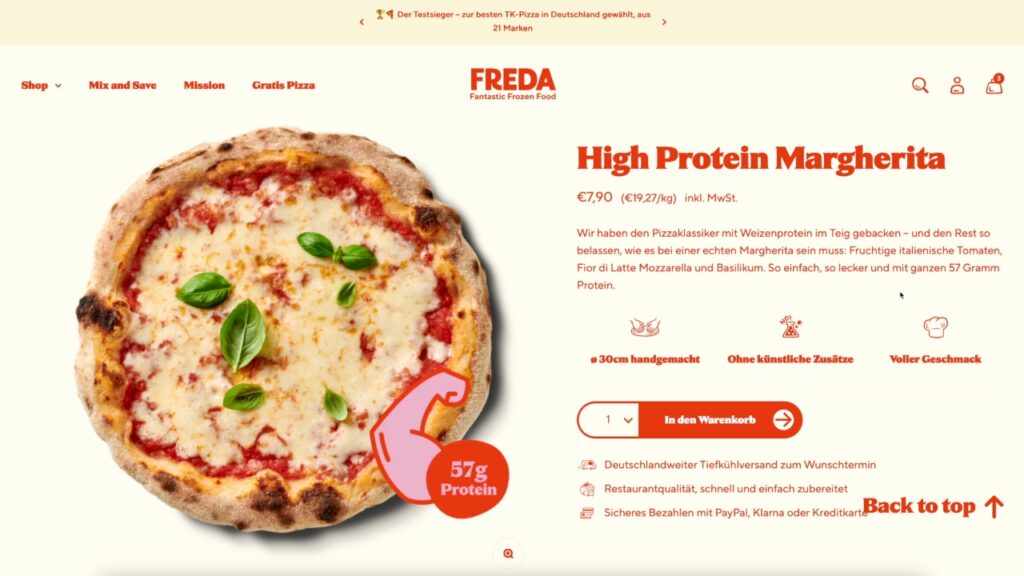Click the zoom magnifier under the pizza image
The width and height of the screenshot is (1024, 576).
coord(508,554)
